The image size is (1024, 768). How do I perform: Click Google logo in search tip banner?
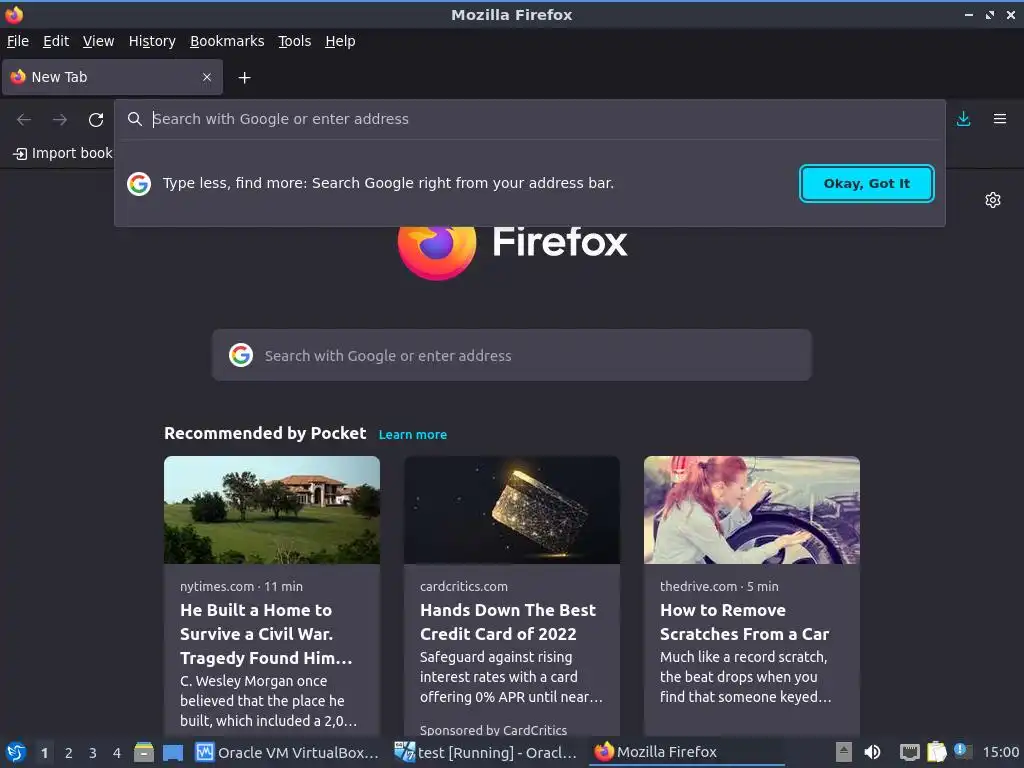(x=138, y=184)
